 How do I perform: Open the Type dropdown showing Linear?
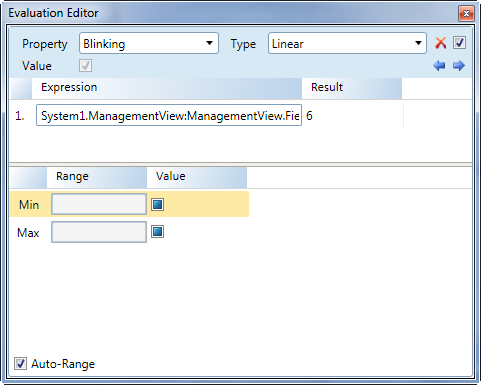[347, 43]
